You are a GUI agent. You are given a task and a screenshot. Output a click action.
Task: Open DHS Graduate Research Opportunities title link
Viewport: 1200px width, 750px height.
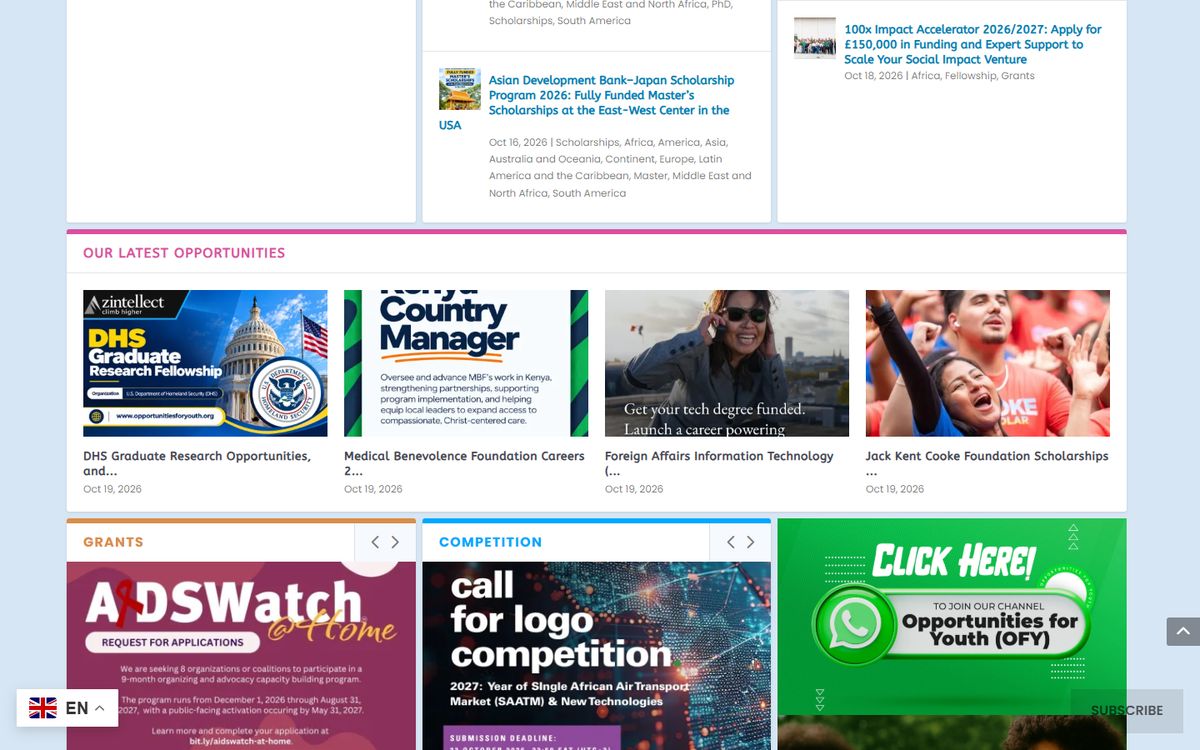coord(197,463)
